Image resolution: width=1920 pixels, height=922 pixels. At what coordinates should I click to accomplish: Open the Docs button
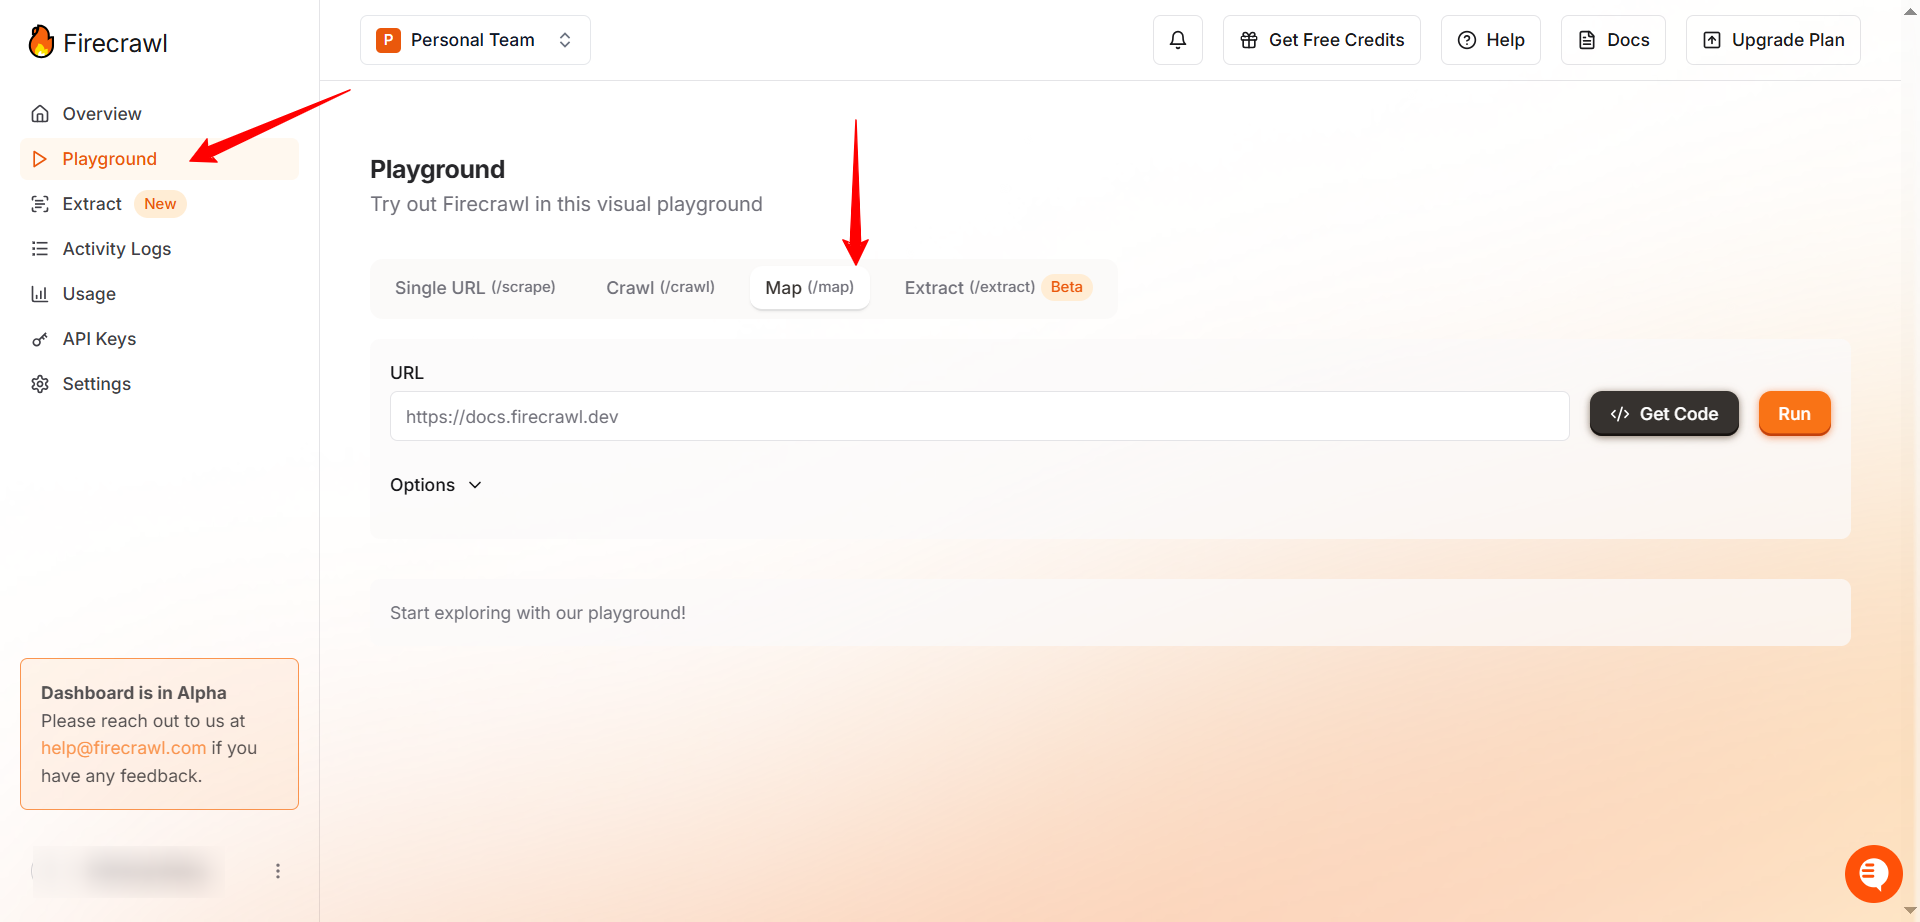click(x=1613, y=40)
